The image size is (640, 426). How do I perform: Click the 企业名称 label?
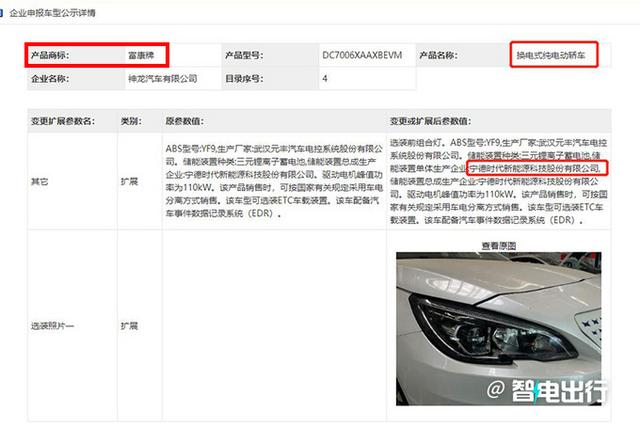[50, 78]
